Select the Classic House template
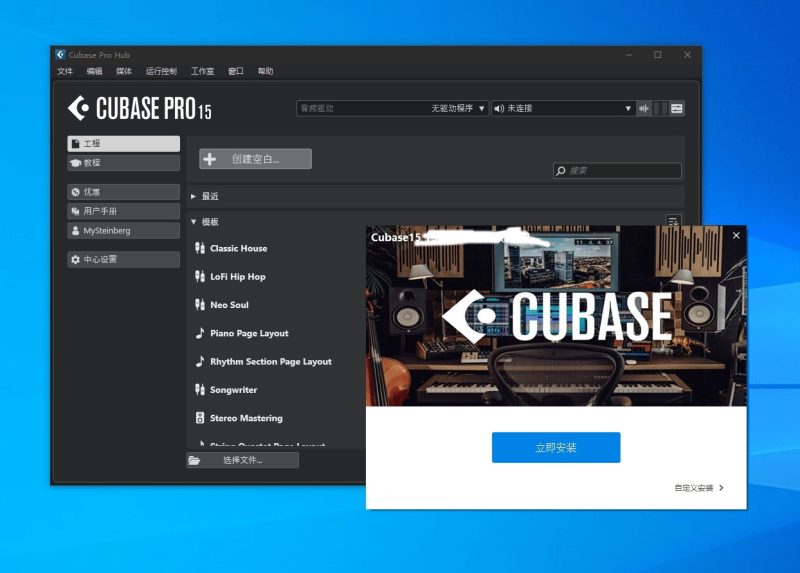Viewport: 800px width, 573px height. pos(238,248)
